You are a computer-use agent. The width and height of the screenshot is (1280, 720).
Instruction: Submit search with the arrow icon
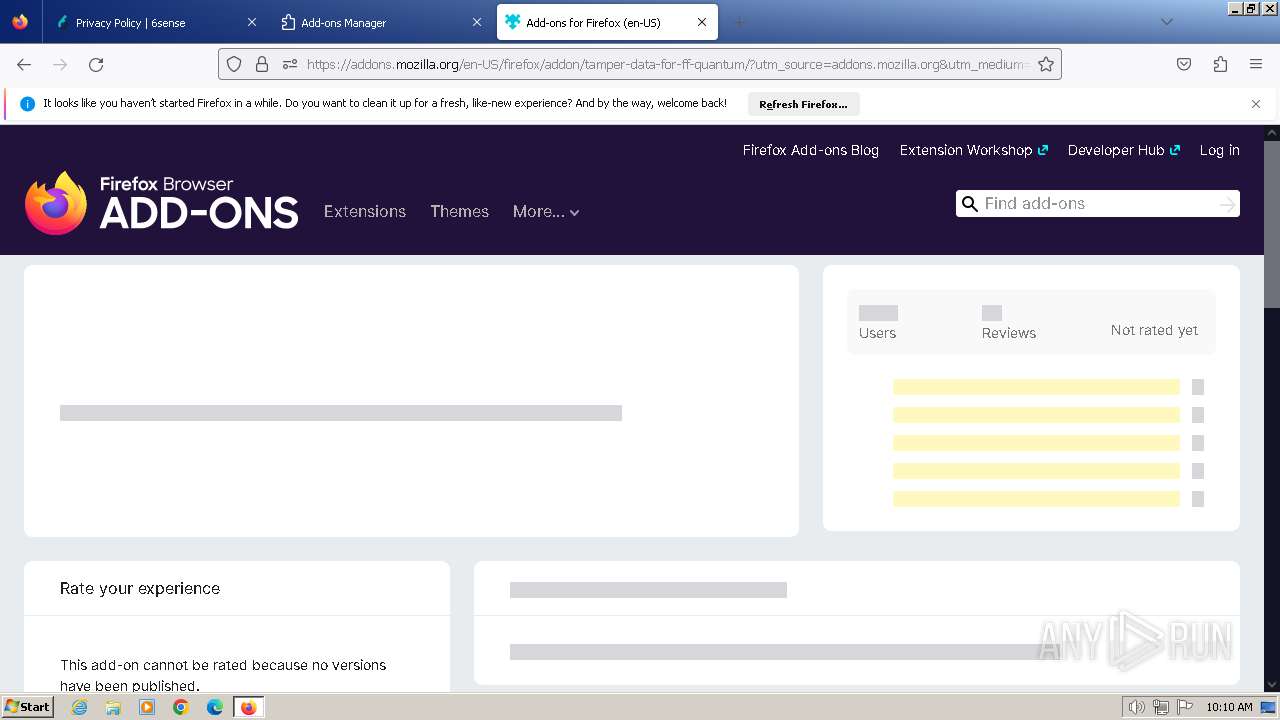(x=1227, y=204)
